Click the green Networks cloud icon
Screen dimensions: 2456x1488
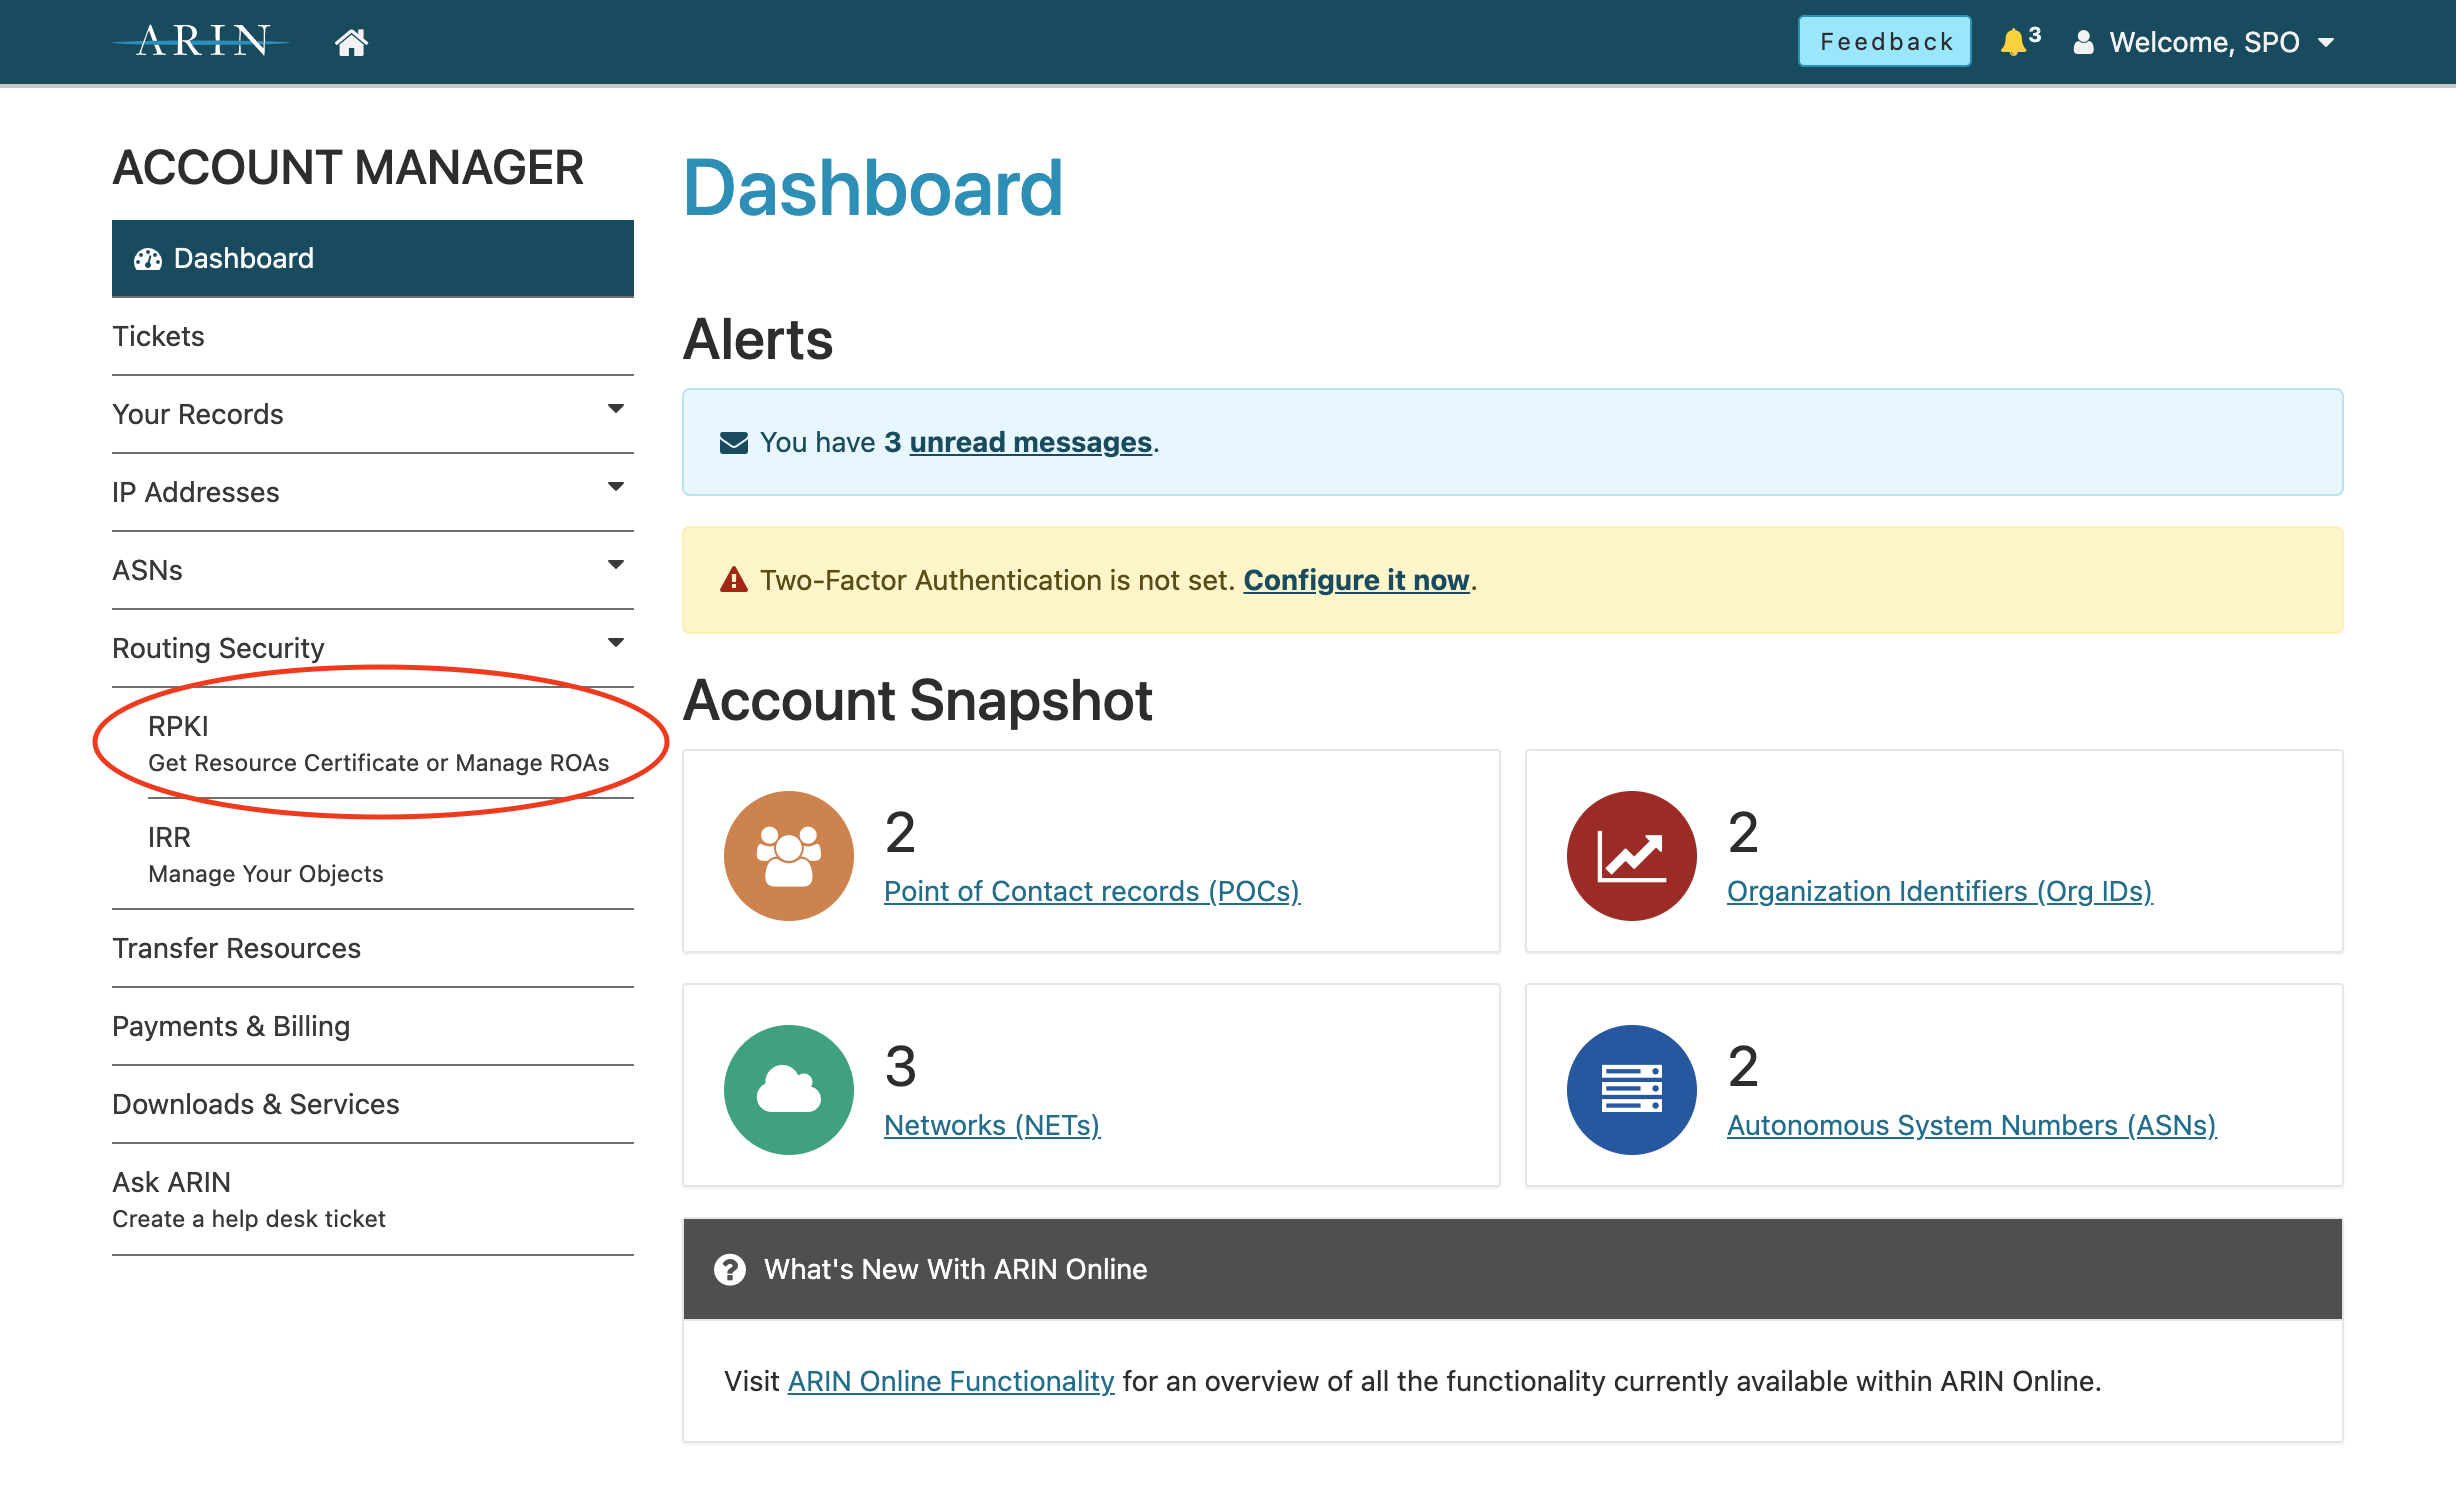coord(789,1090)
